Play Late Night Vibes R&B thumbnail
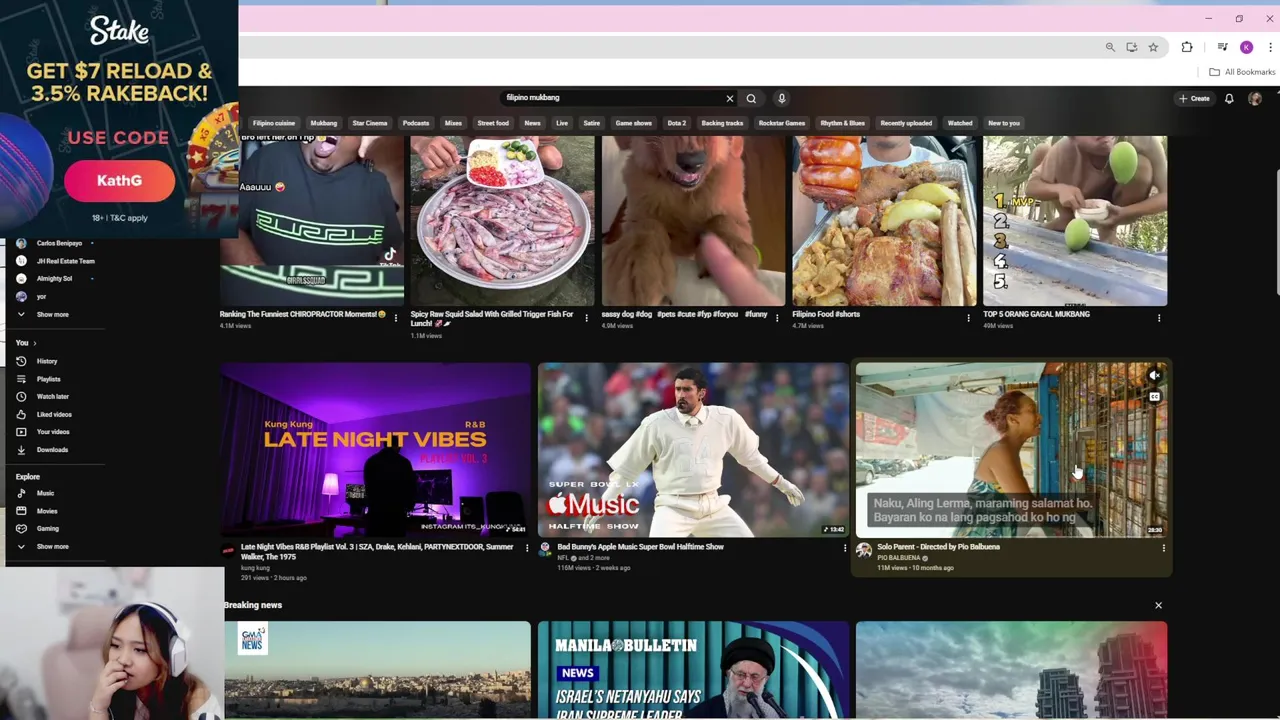1280x720 pixels. [x=376, y=449]
